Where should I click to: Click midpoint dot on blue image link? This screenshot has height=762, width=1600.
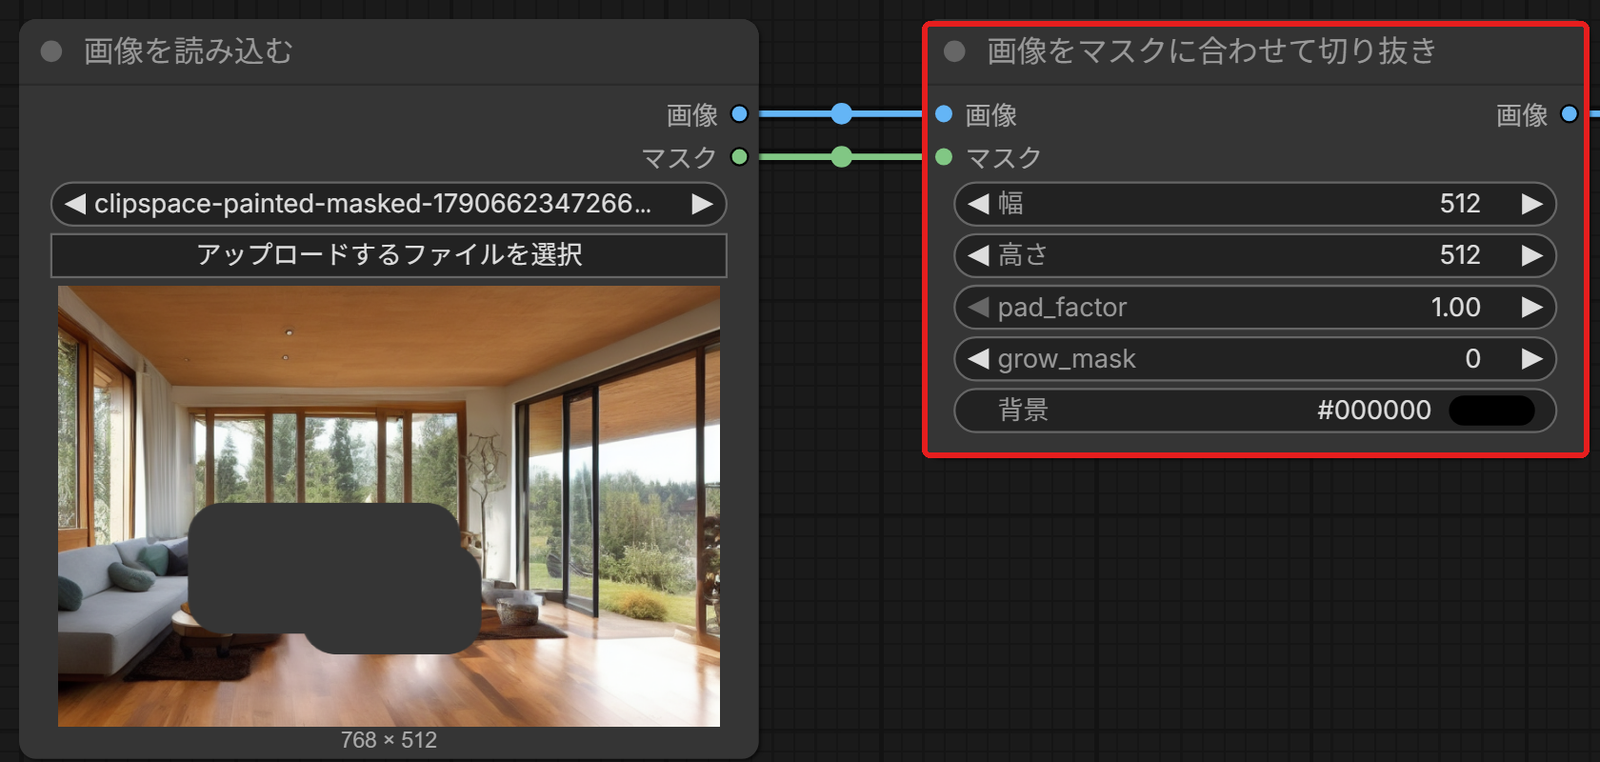click(x=842, y=114)
